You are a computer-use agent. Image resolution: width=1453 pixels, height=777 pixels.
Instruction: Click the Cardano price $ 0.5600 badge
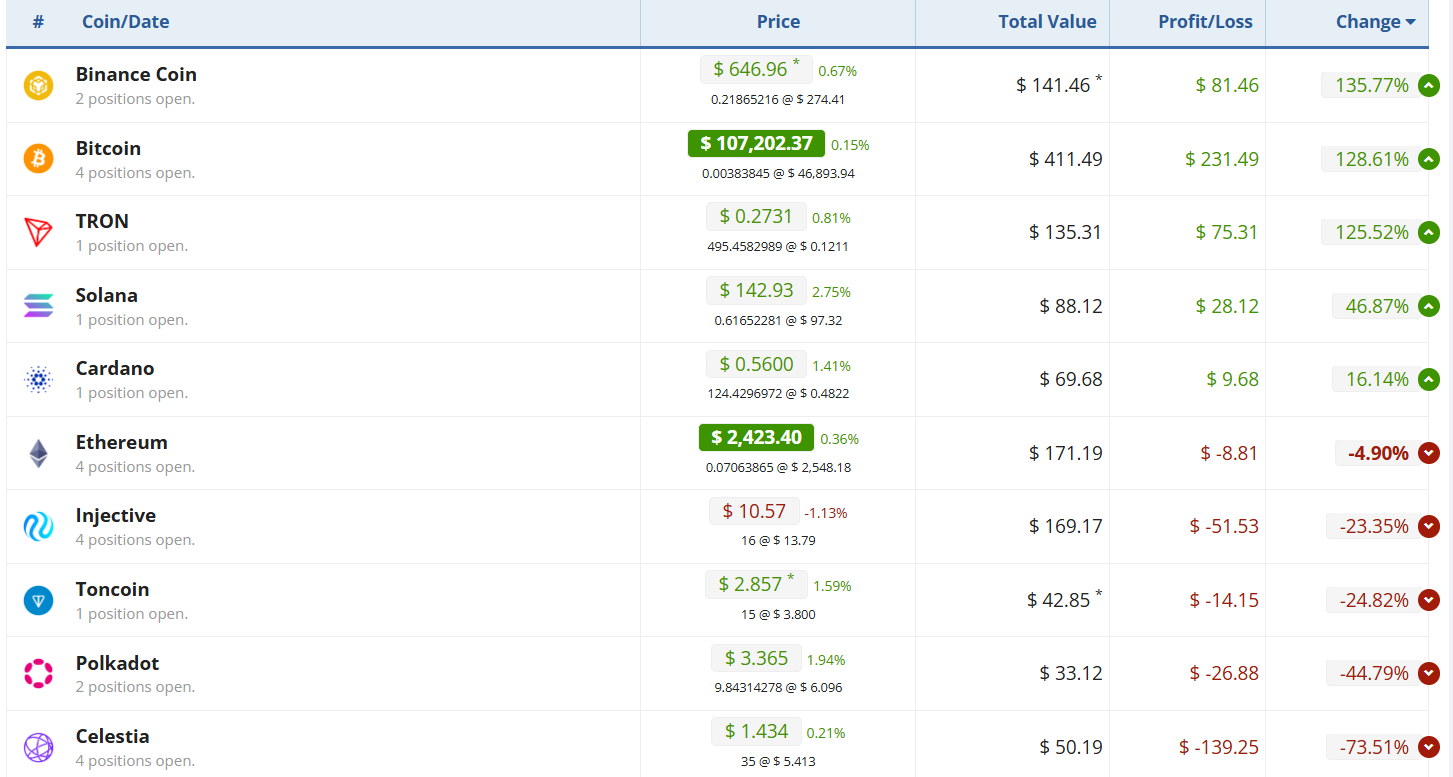tap(755, 364)
